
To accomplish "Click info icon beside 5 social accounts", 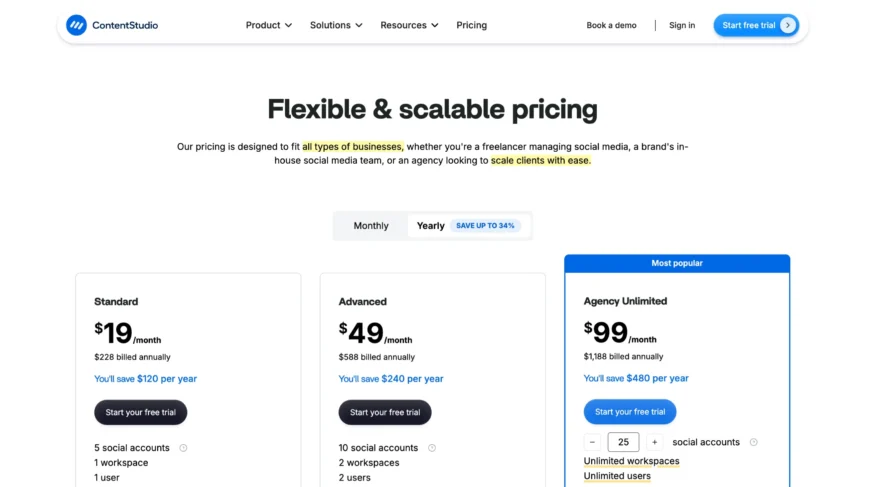I will [183, 448].
